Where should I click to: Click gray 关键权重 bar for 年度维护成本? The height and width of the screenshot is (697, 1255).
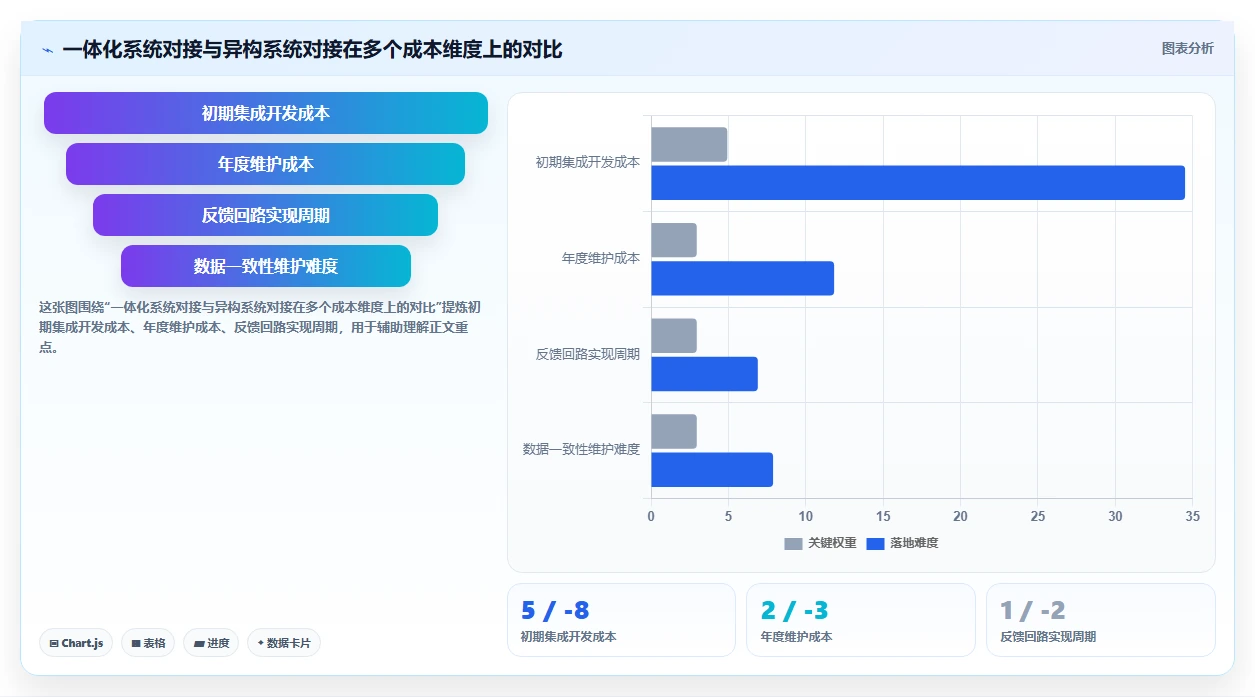674,240
